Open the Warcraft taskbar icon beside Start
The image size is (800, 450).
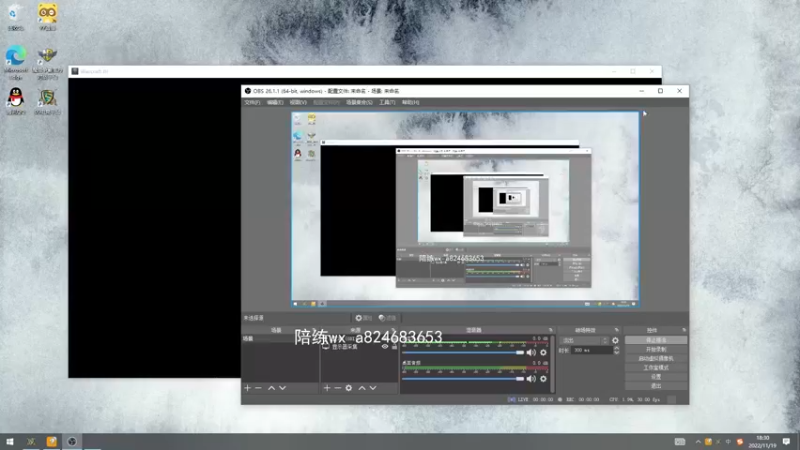point(31,442)
